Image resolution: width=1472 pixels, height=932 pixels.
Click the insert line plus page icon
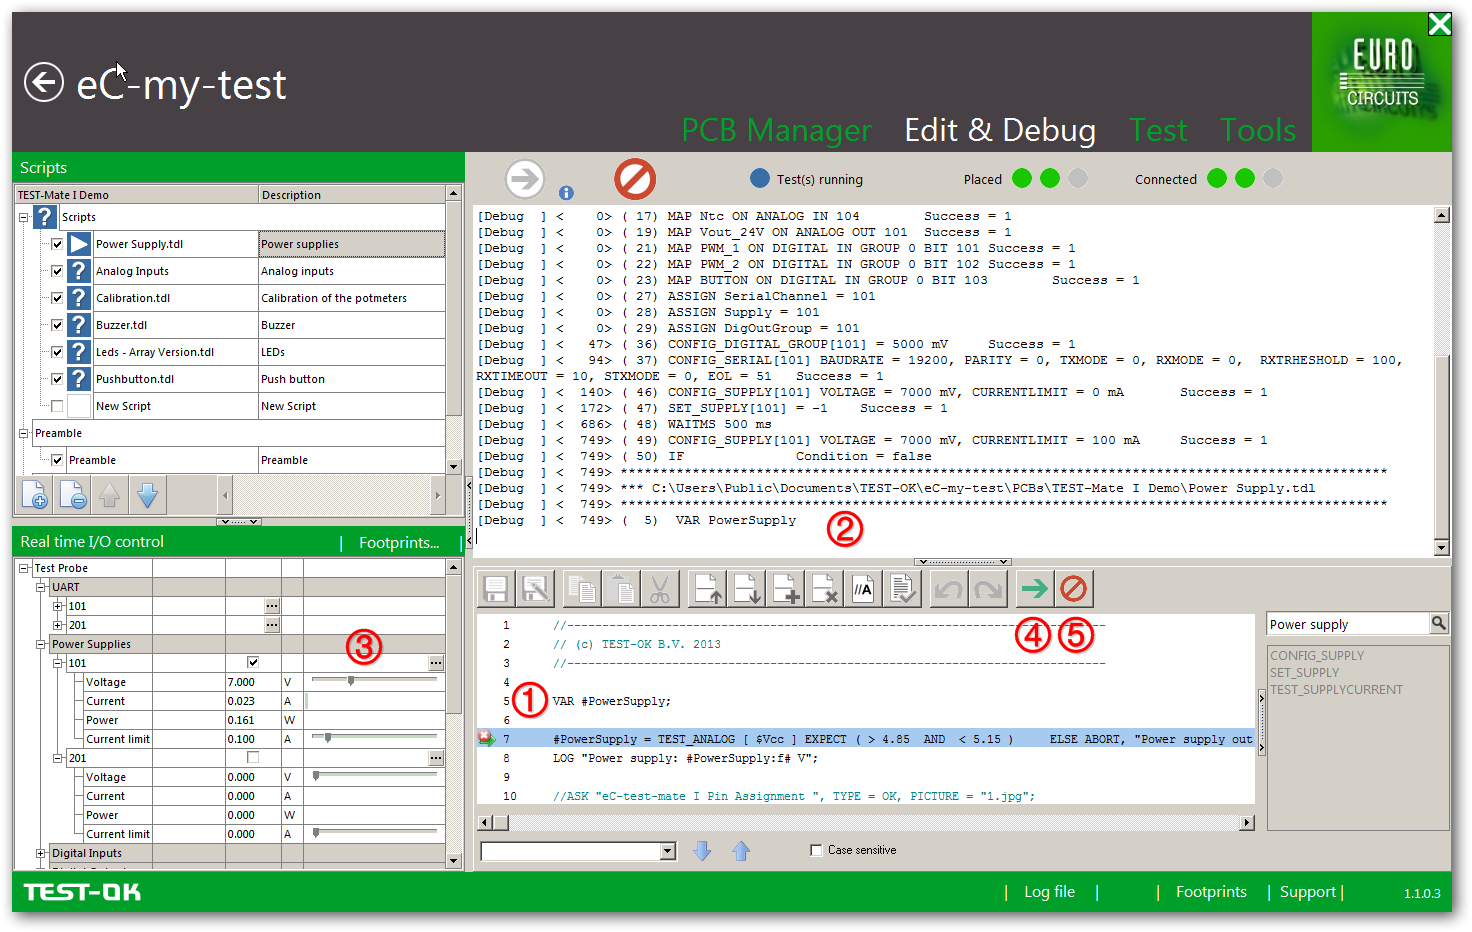pos(786,589)
